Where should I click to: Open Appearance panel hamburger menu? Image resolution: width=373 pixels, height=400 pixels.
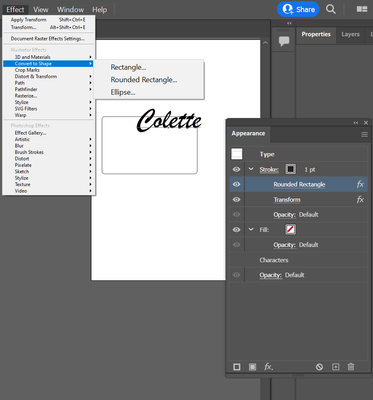pyautogui.click(x=364, y=135)
